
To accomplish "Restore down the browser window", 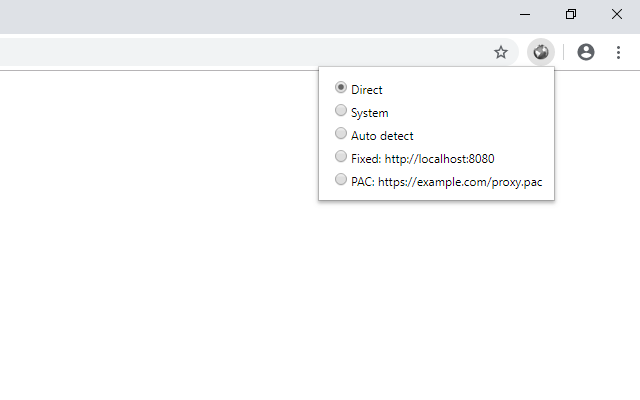I will [x=571, y=14].
